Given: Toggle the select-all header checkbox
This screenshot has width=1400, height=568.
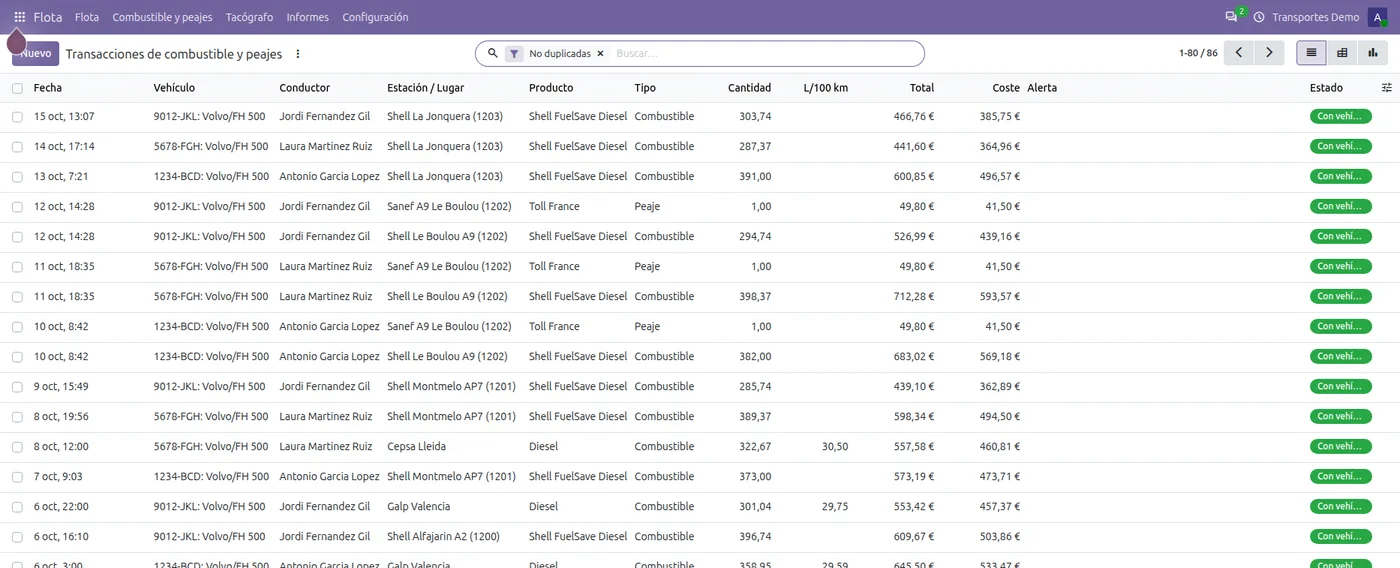Looking at the screenshot, I should click(x=17, y=88).
